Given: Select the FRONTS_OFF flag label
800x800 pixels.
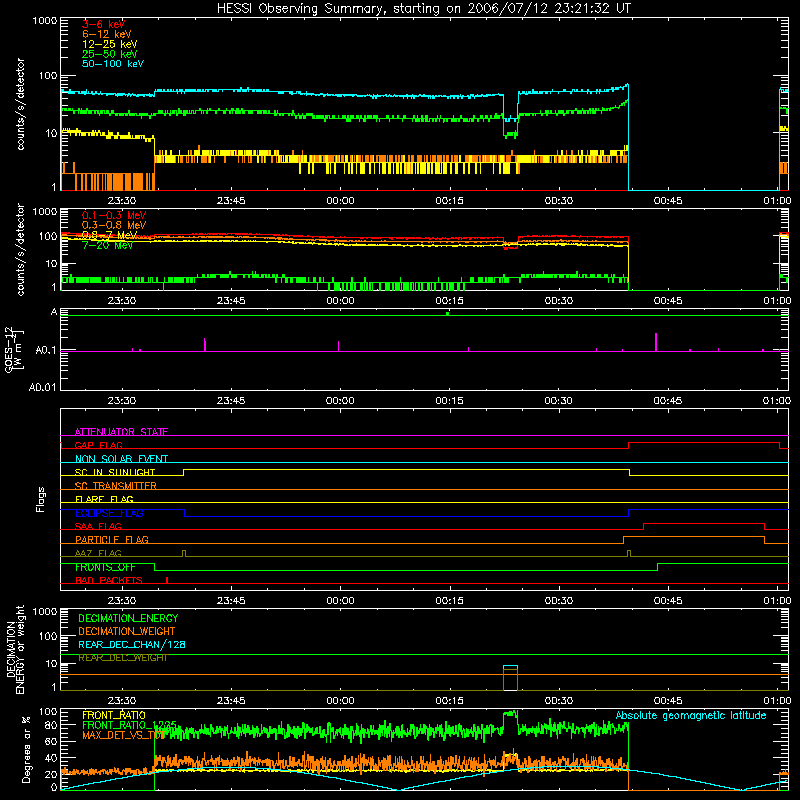Looking at the screenshot, I should tap(105, 567).
